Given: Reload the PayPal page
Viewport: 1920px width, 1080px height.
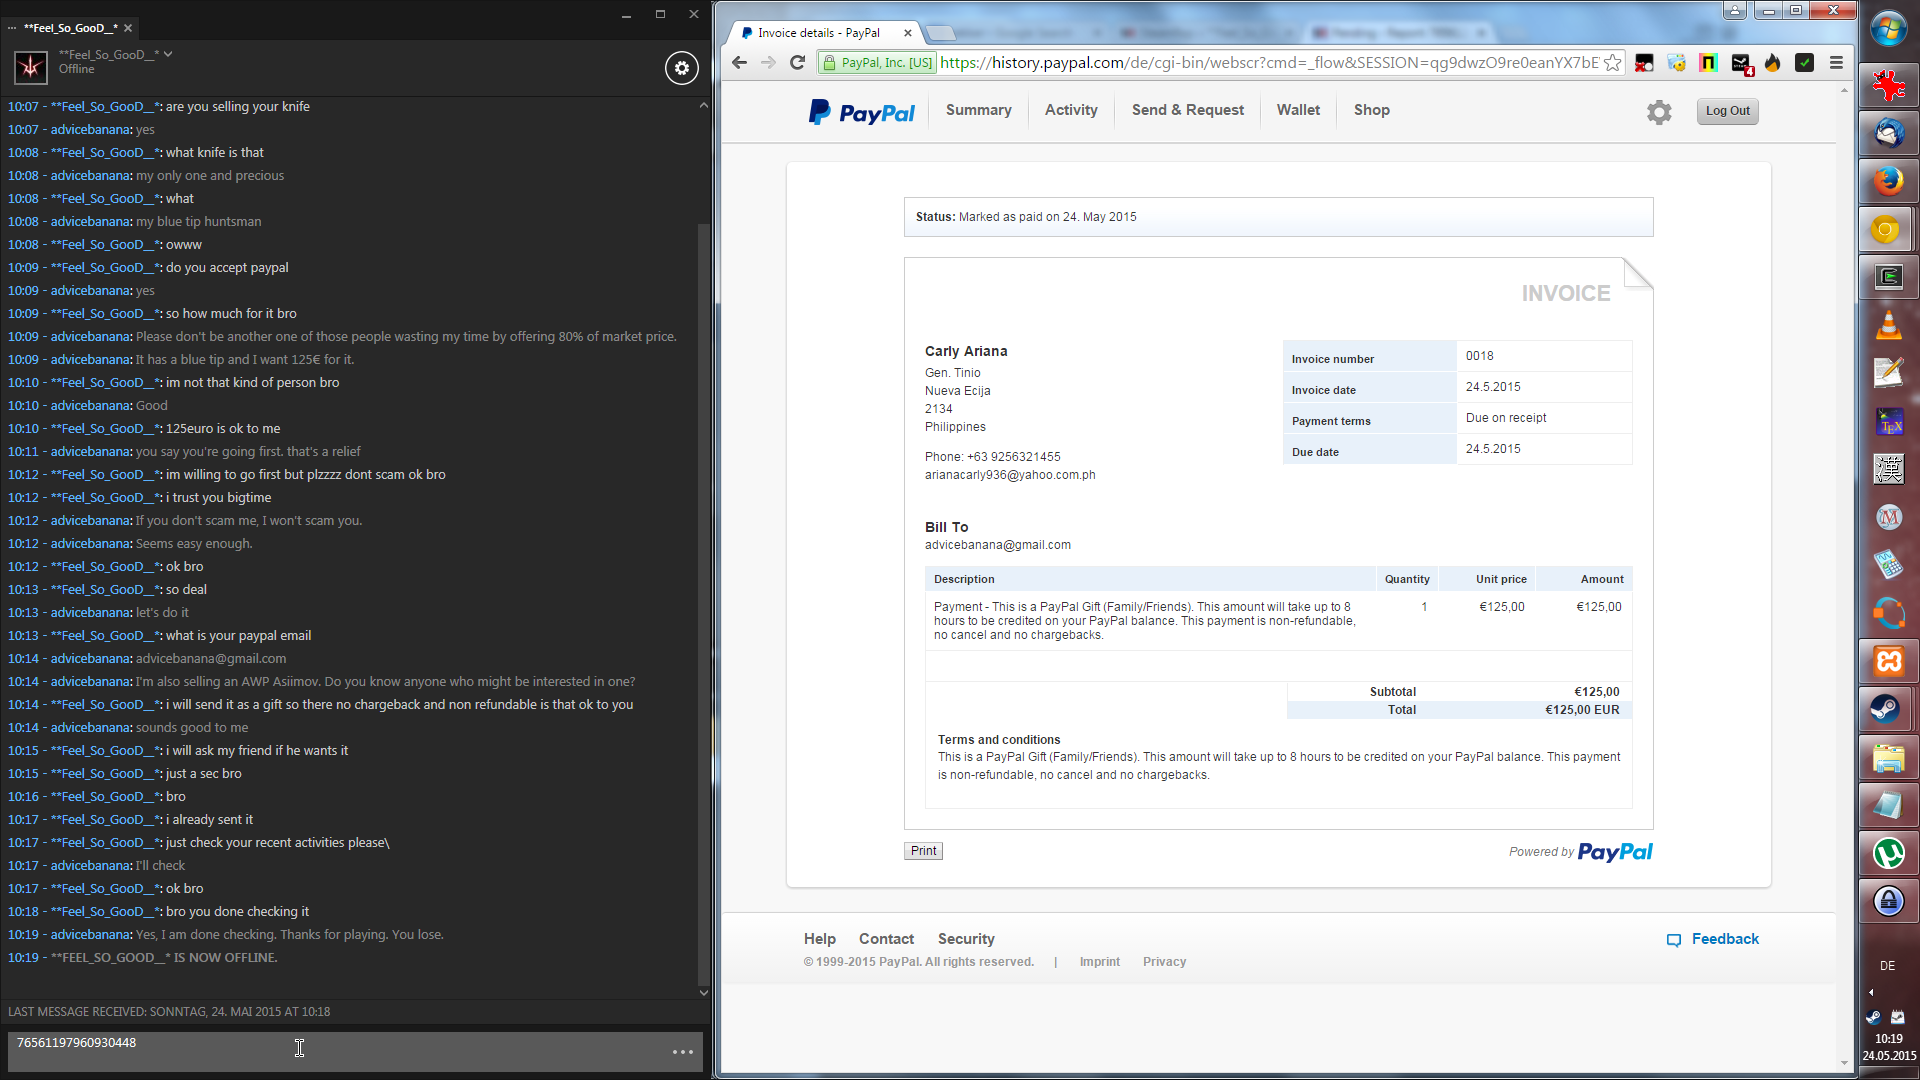Looking at the screenshot, I should click(x=797, y=63).
